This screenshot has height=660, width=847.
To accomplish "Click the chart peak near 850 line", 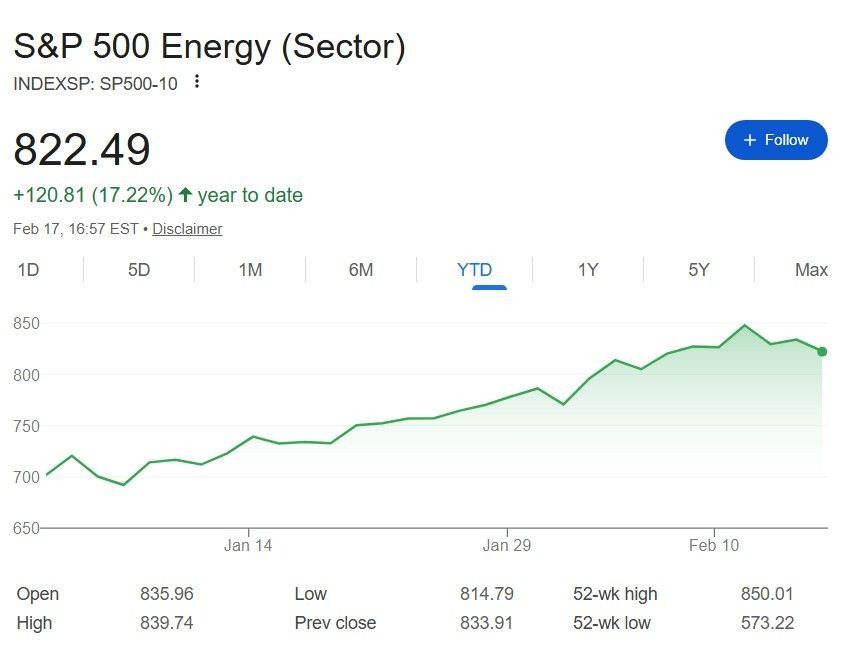I will click(745, 325).
